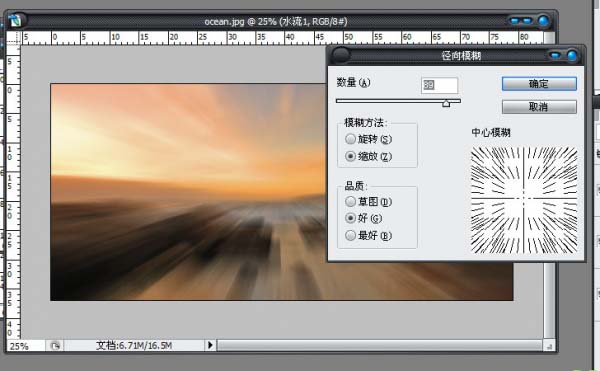600x371 pixels.
Task: Choose 草图 (D) quality option
Action: point(351,202)
